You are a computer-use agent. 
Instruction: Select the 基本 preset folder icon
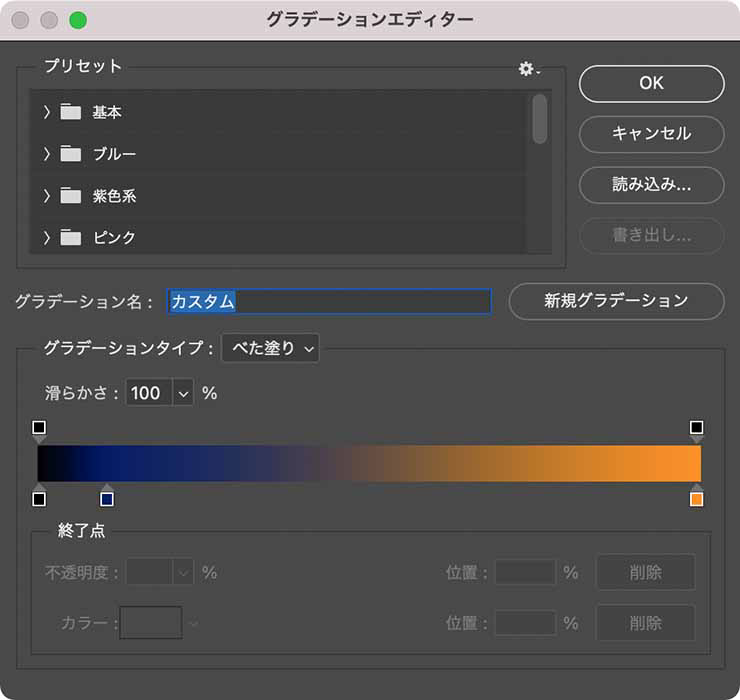click(x=70, y=112)
